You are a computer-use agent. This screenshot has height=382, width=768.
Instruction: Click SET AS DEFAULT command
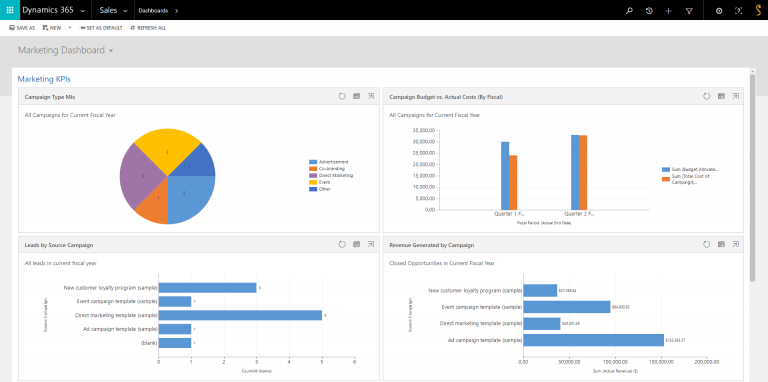(101, 28)
